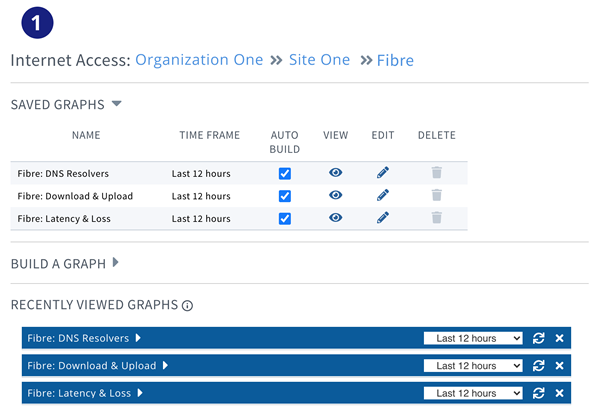Refresh the Fibre: Latency & Loss recent graph

(x=538, y=393)
